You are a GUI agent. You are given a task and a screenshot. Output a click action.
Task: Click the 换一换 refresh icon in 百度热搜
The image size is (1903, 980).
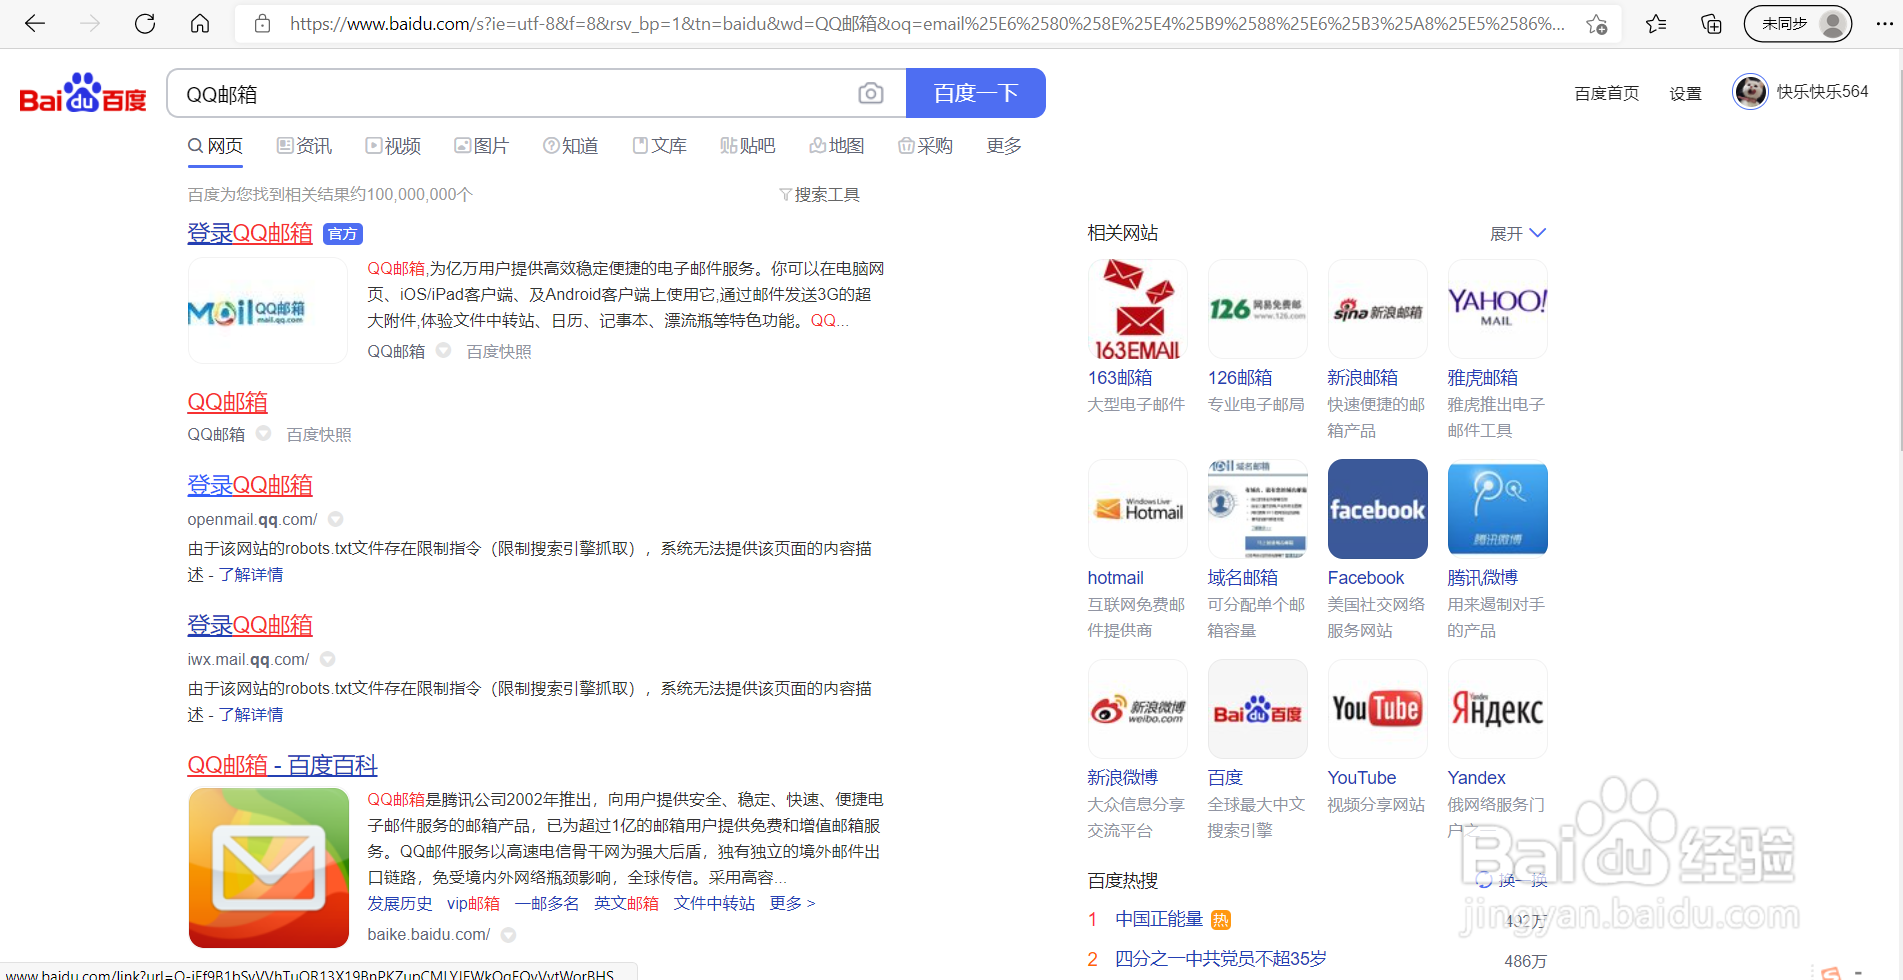click(1484, 880)
